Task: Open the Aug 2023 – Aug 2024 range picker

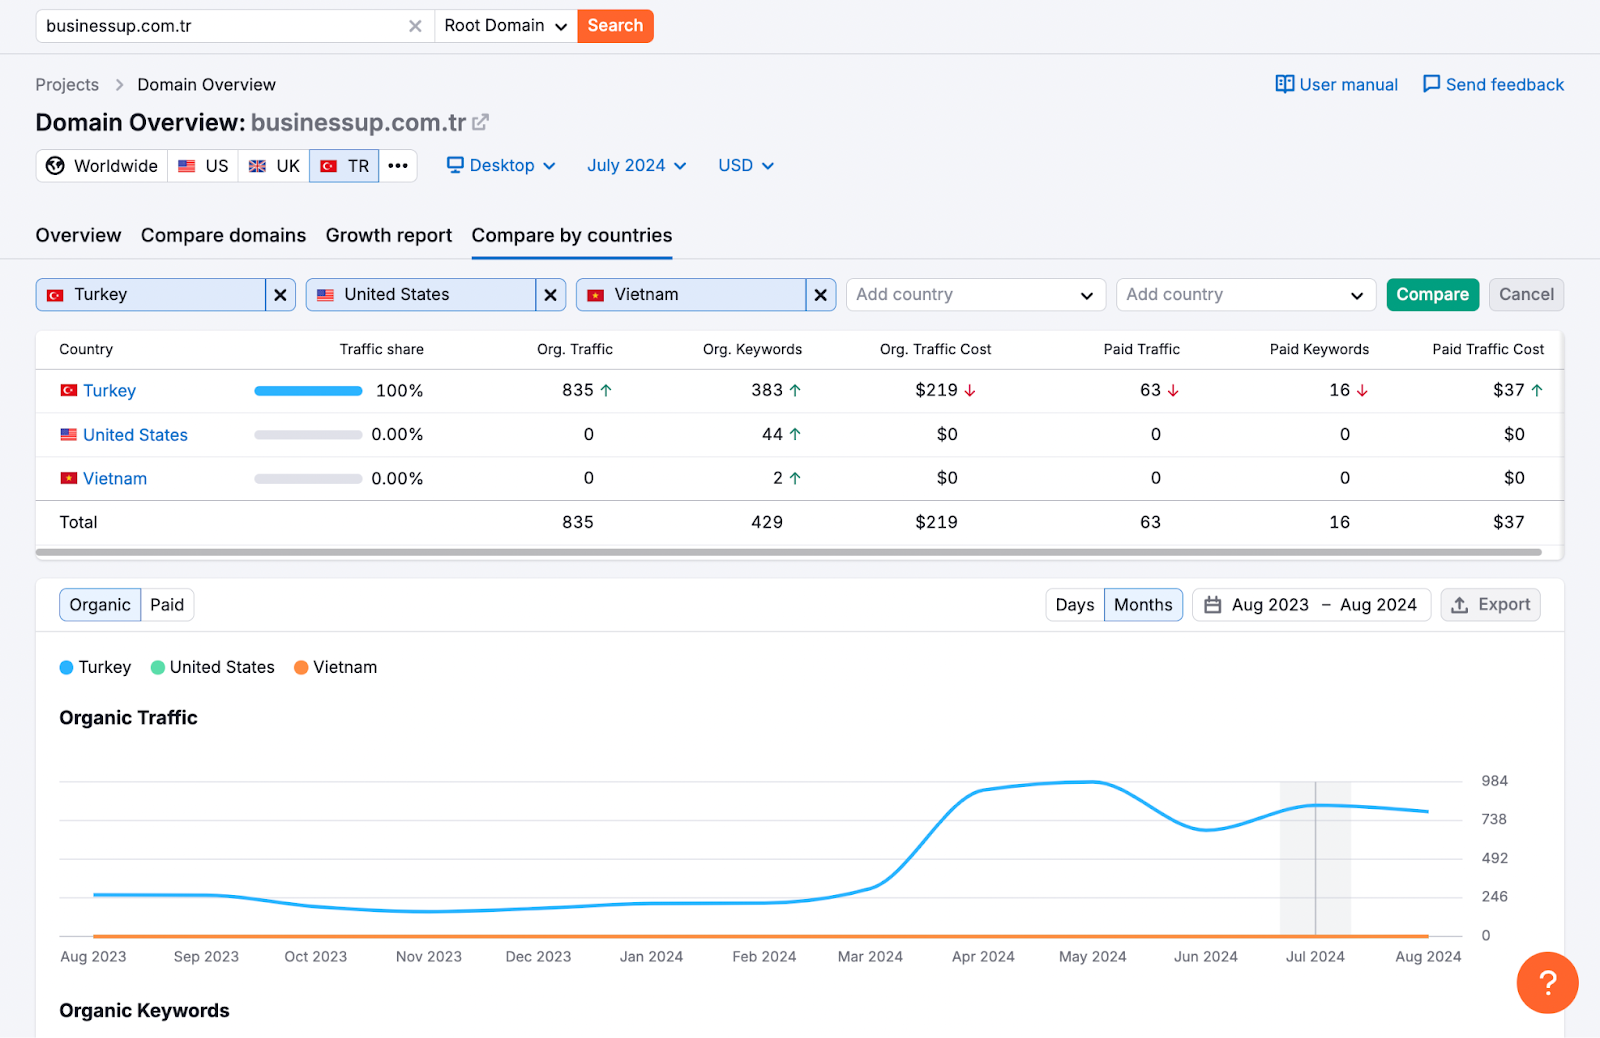Action: click(1312, 605)
